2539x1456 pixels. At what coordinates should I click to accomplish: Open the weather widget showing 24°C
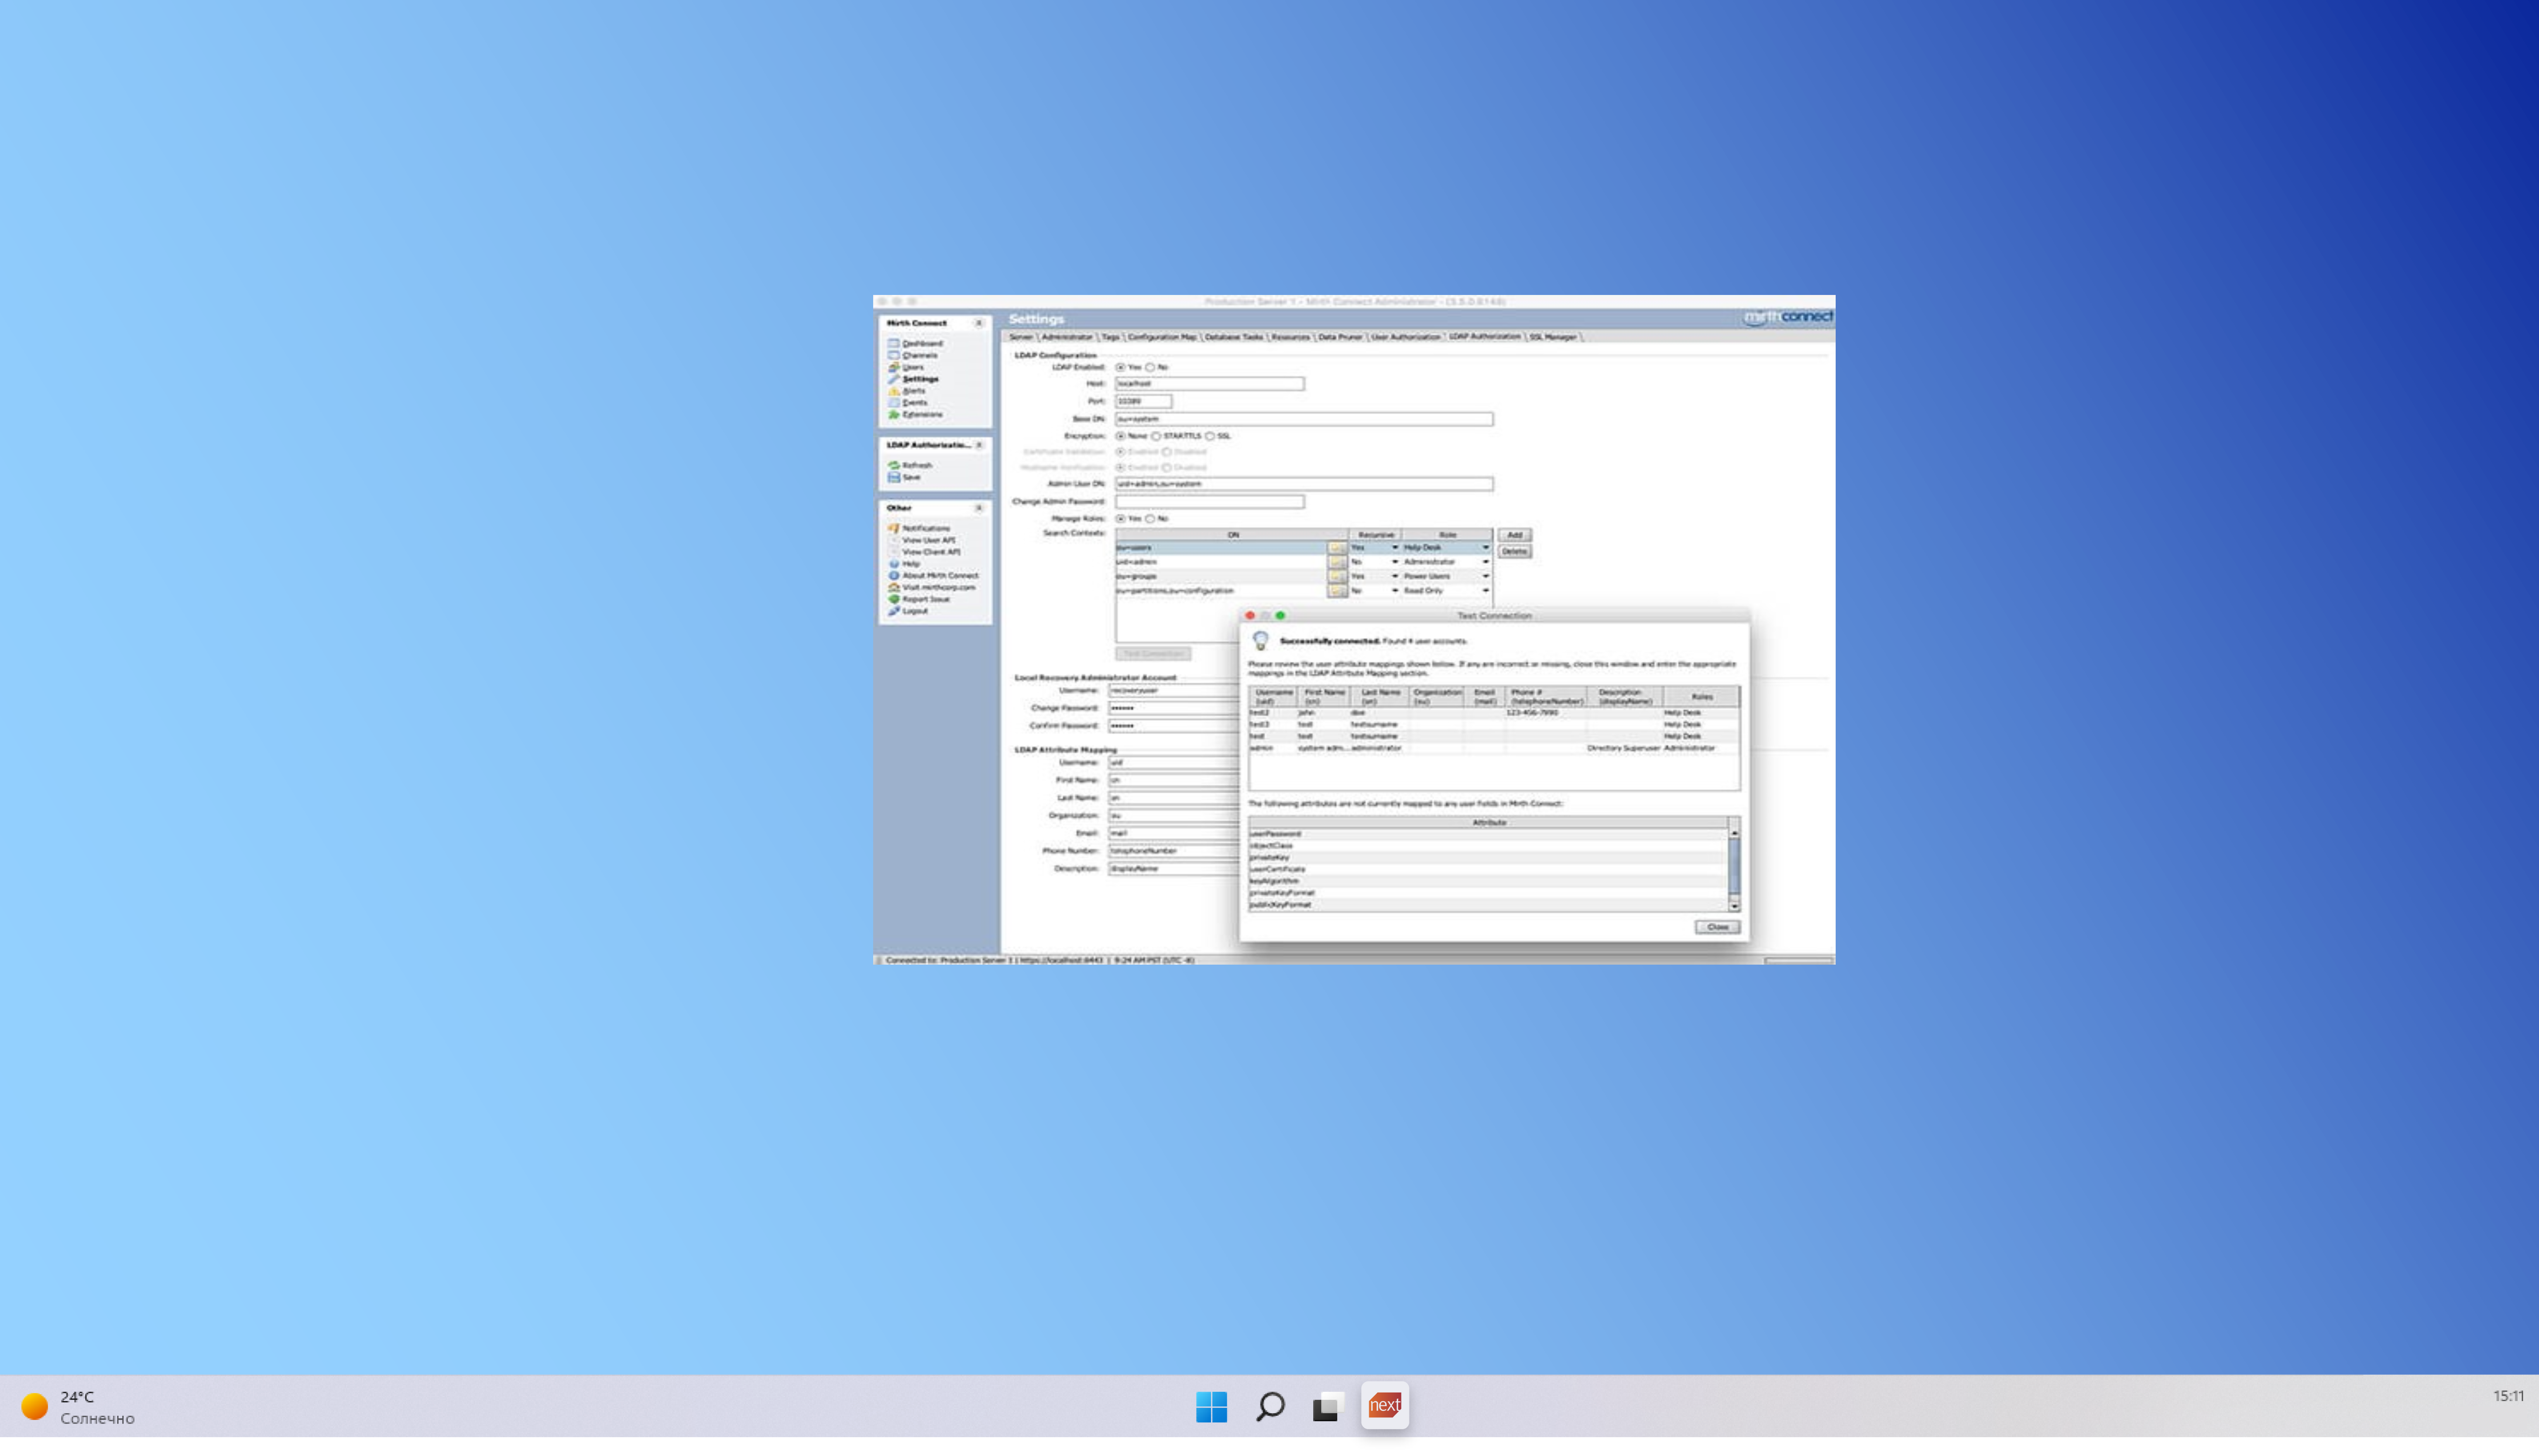click(x=78, y=1407)
